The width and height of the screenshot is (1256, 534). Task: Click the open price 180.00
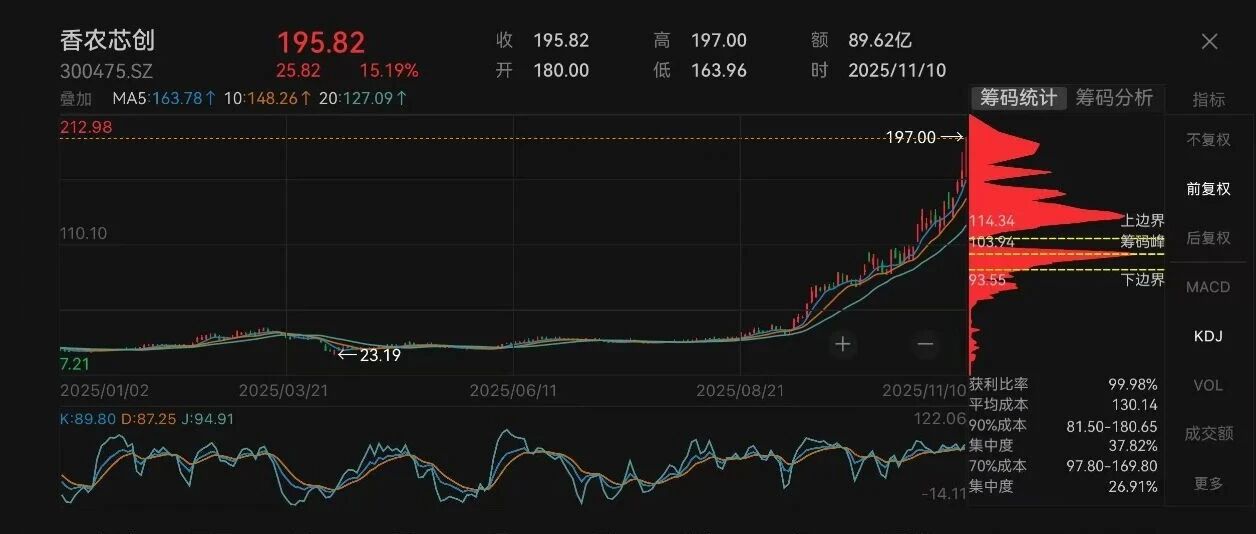[x=561, y=71]
